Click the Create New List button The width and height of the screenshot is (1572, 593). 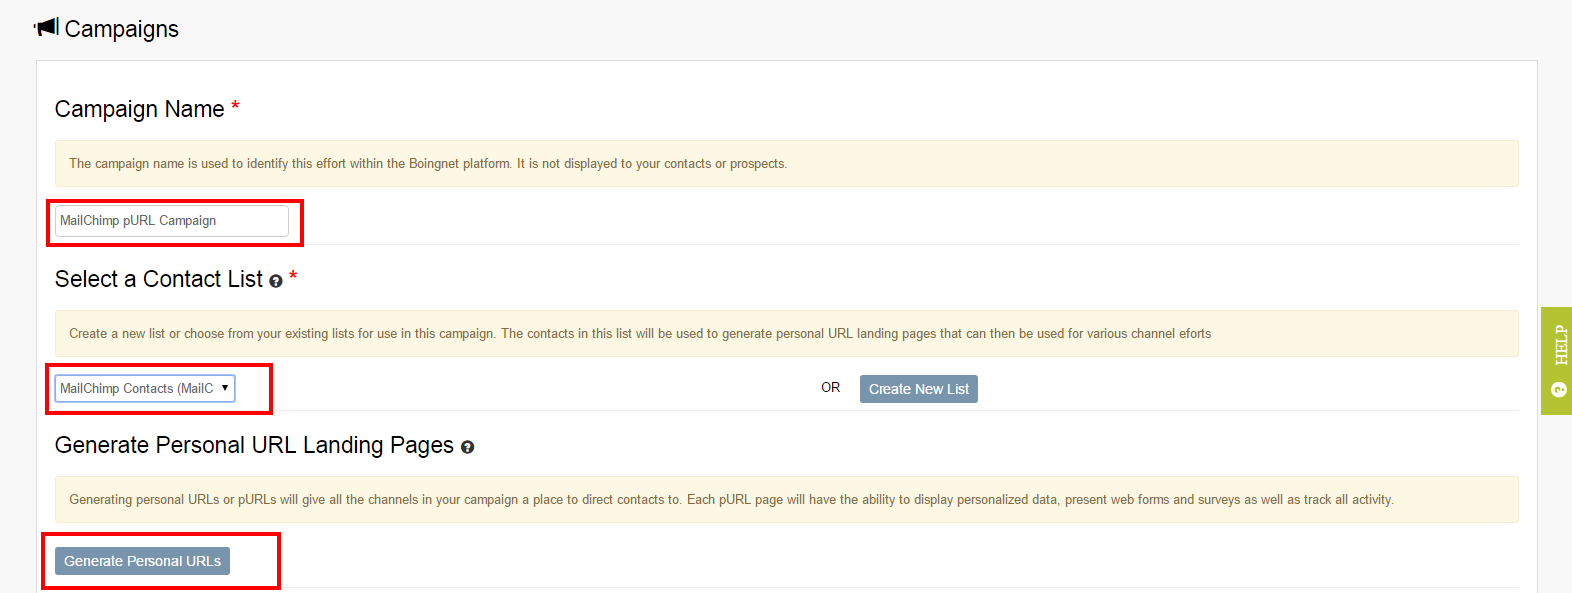(x=919, y=389)
